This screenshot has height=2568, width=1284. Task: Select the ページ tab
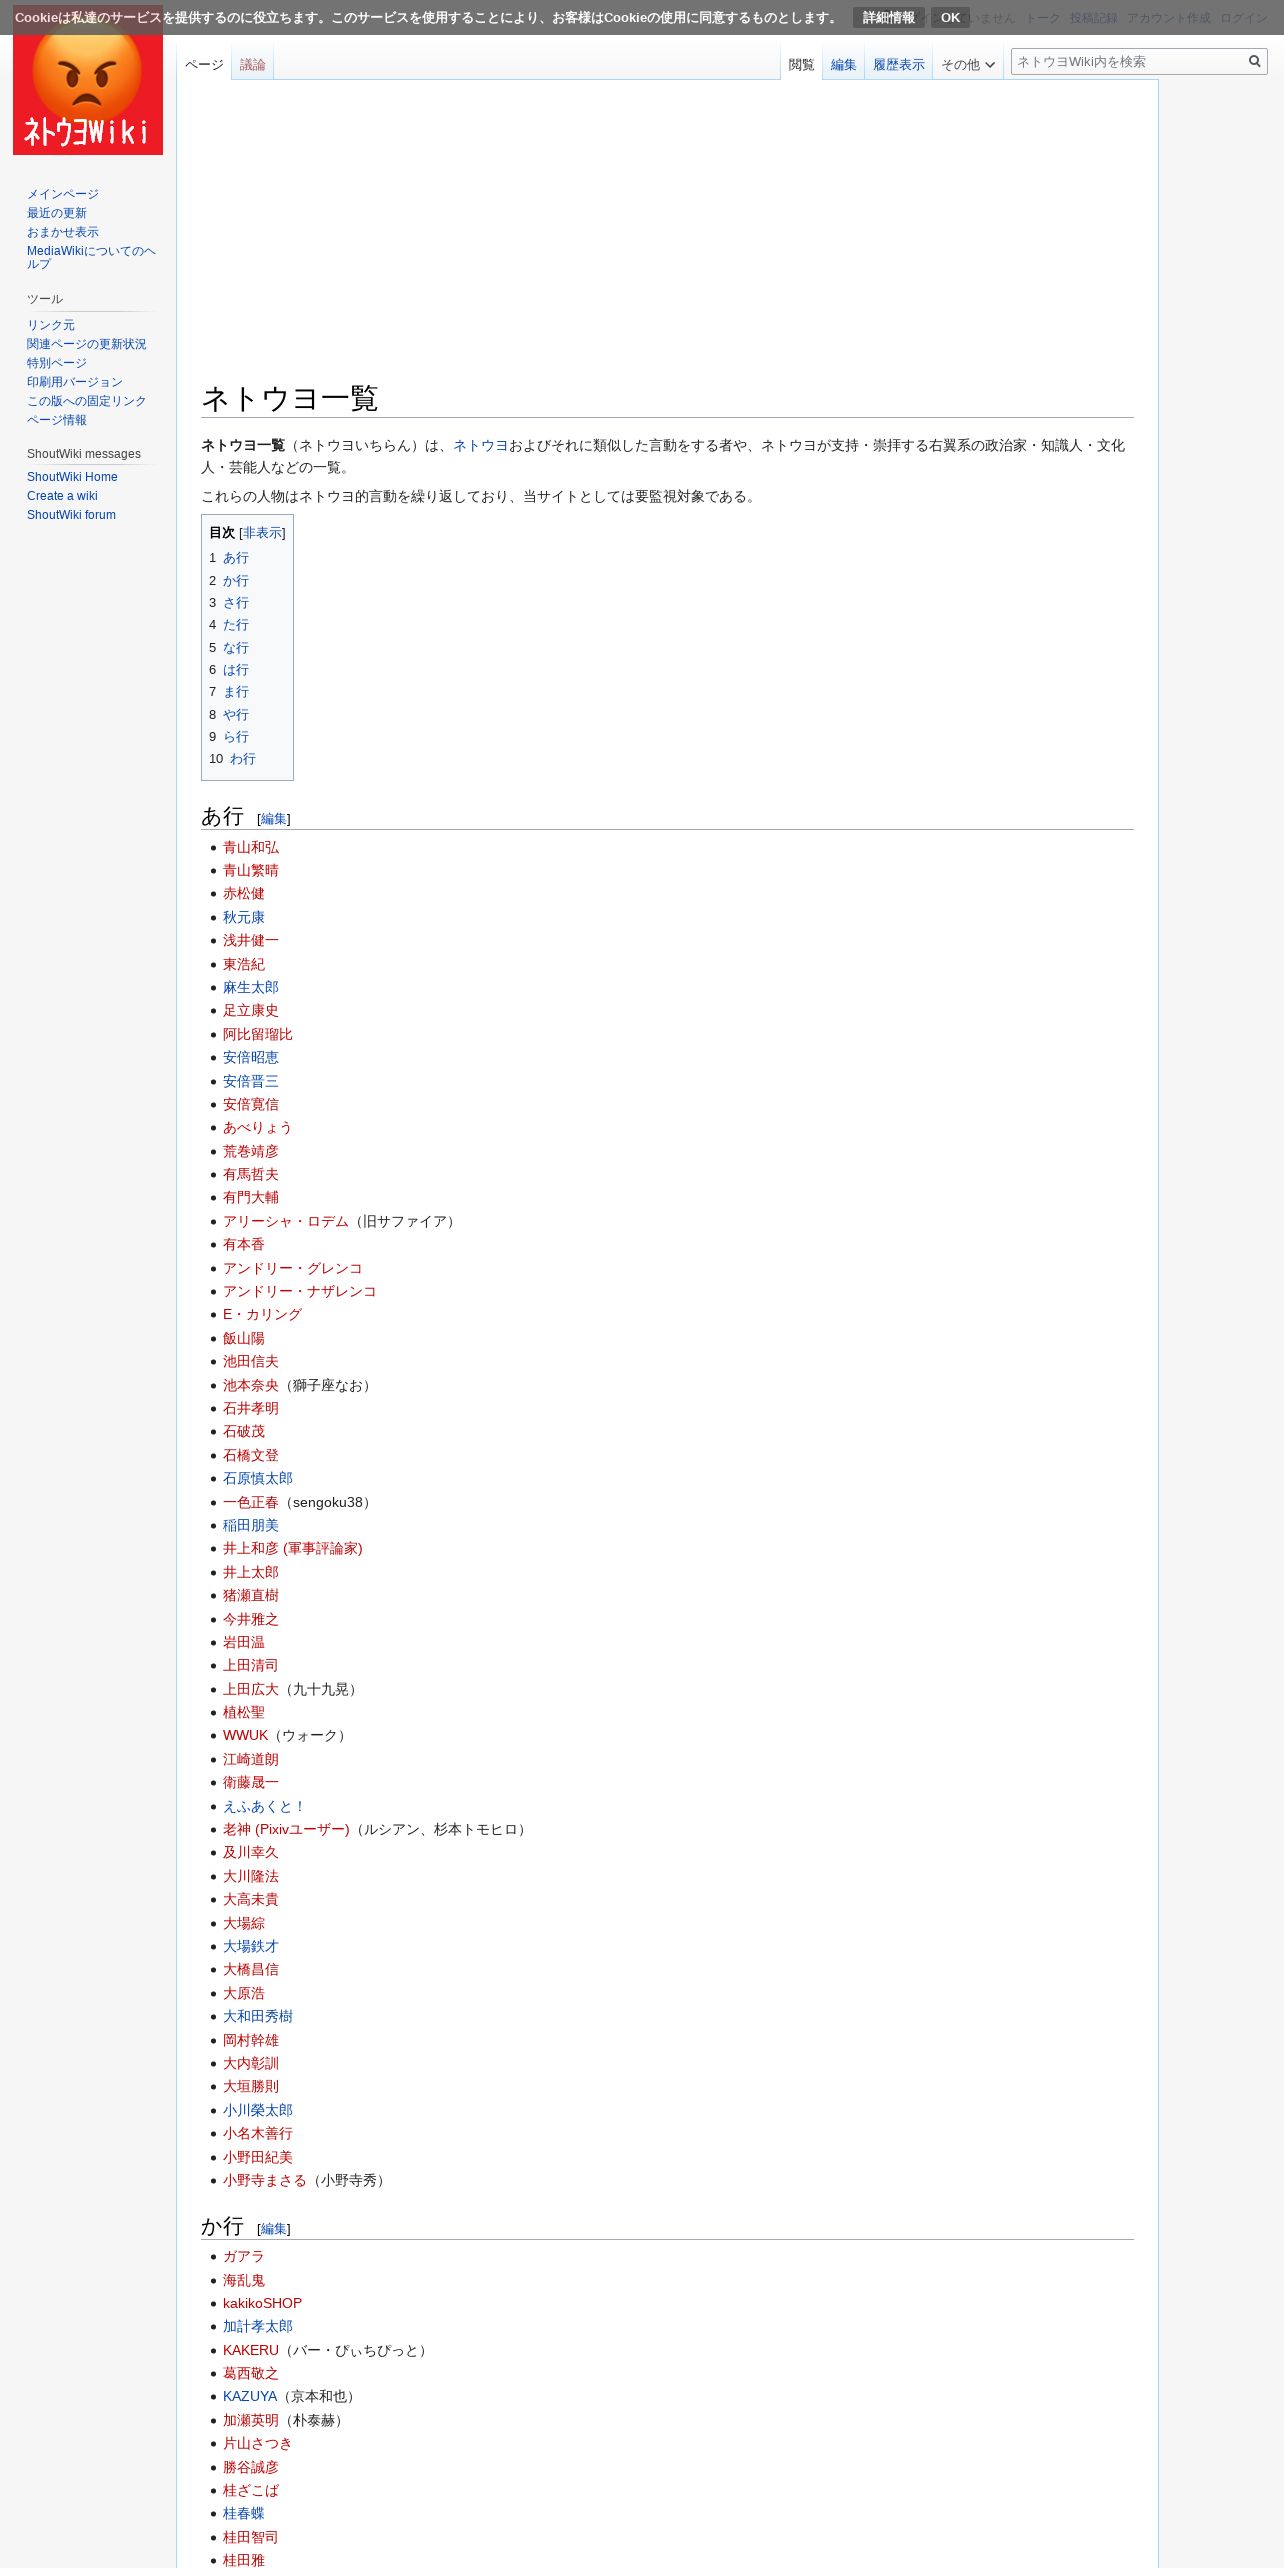[x=204, y=65]
